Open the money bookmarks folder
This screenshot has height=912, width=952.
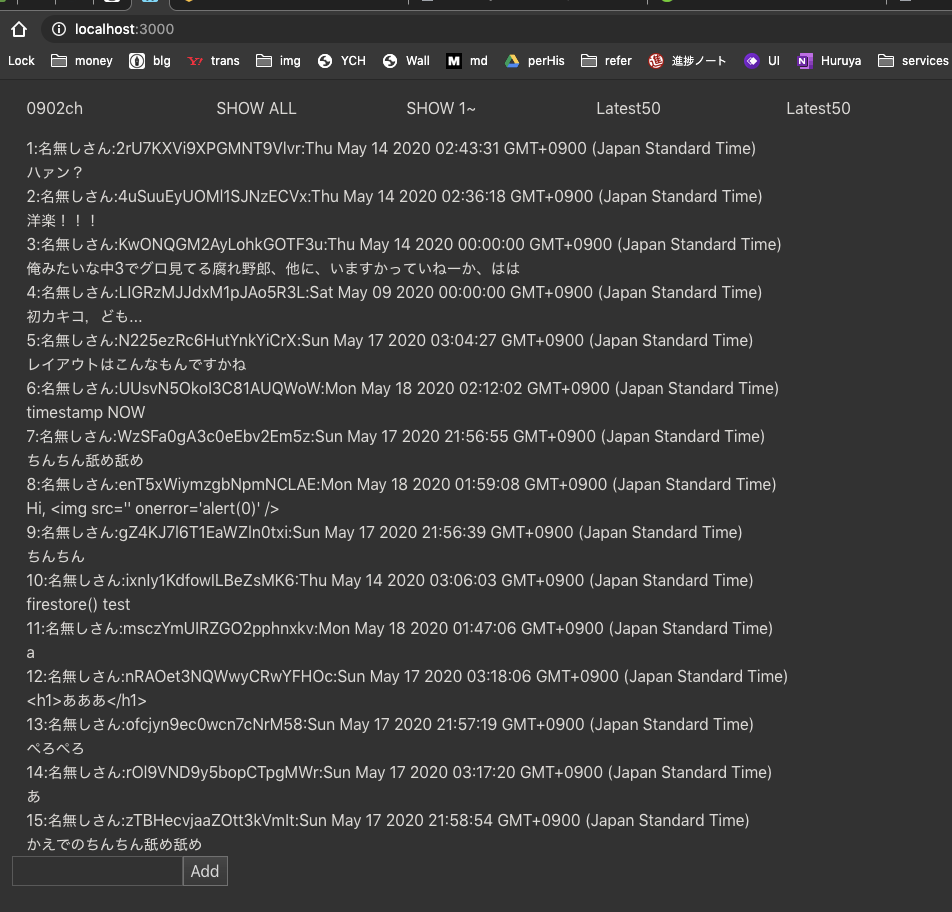tap(81, 61)
